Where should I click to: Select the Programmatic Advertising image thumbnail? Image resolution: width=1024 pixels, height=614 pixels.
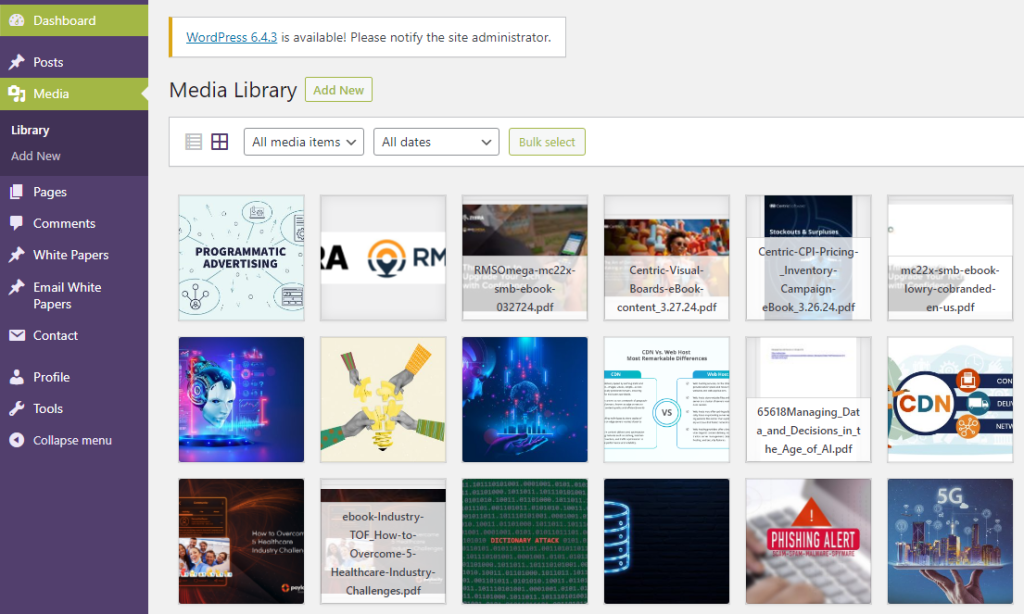click(x=241, y=258)
